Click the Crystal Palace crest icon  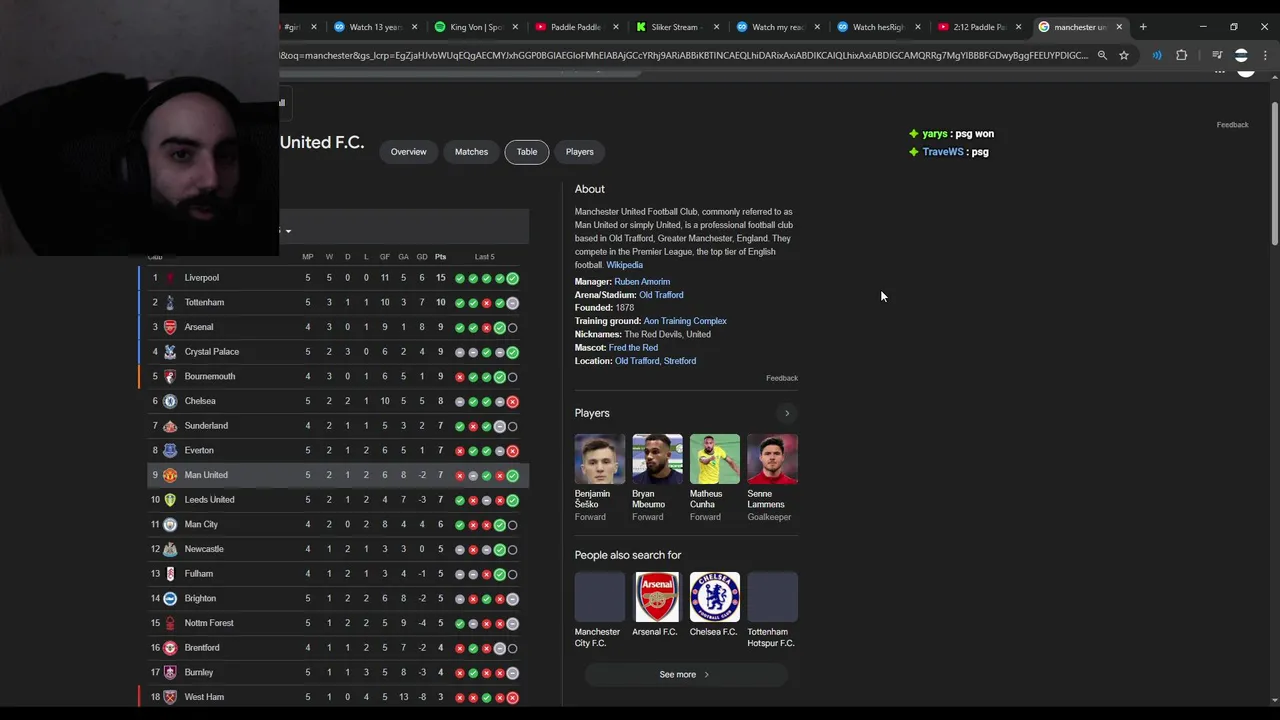coord(170,352)
